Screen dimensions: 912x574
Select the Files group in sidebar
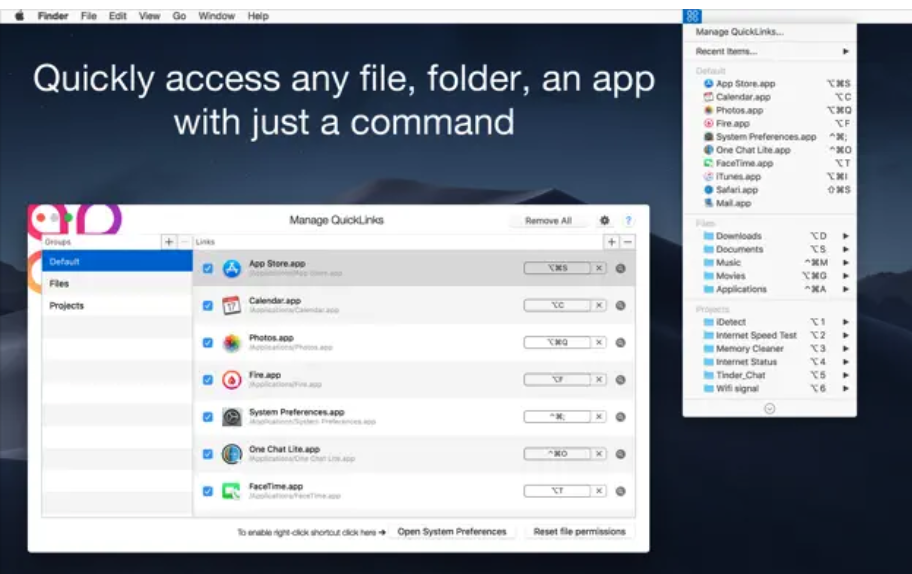117,284
